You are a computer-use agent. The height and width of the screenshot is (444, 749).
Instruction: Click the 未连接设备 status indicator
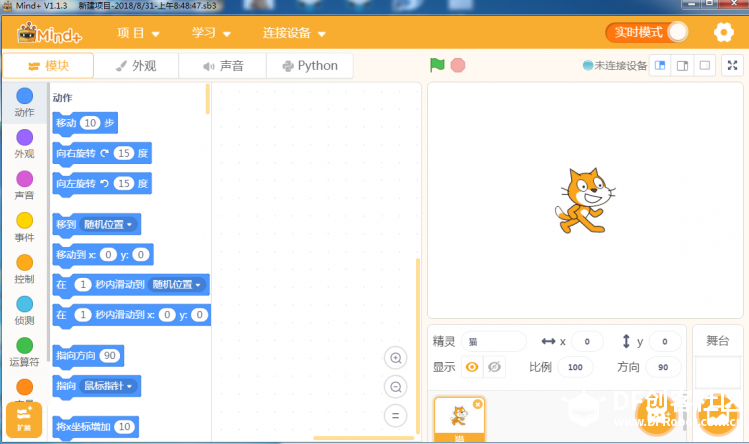615,65
